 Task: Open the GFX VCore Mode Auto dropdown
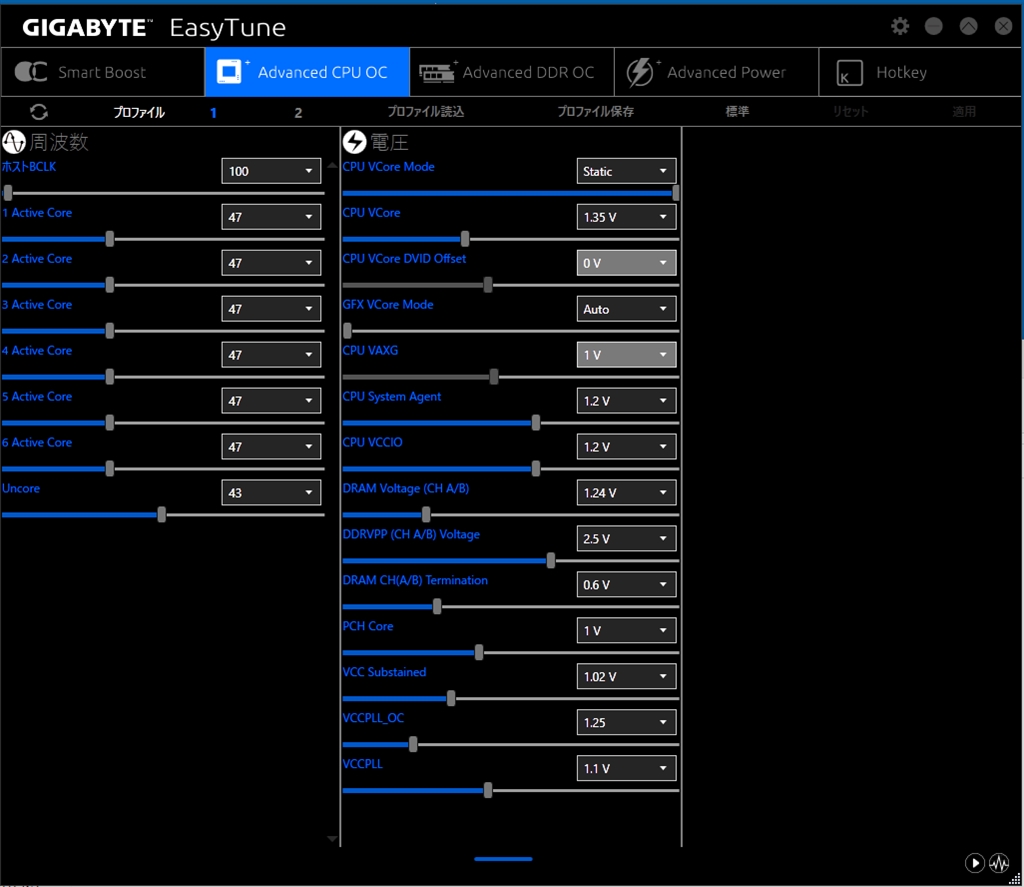coord(626,309)
